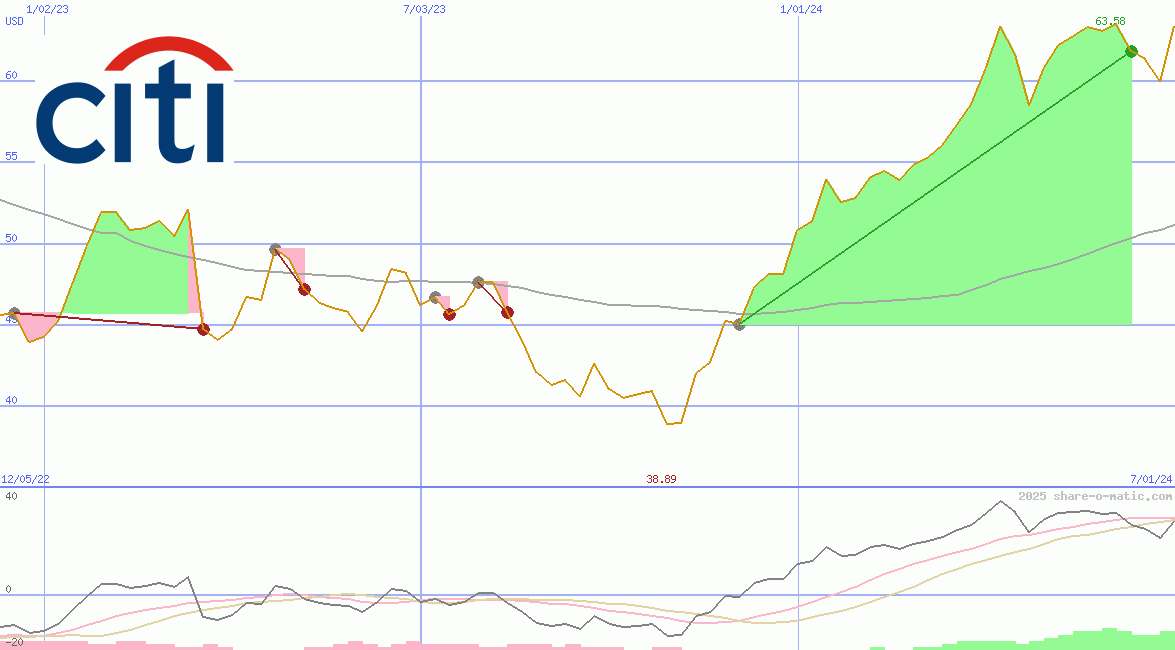Click the green volume bars at bottom right
Viewport: 1175px width, 650px height.
pos(1100,640)
